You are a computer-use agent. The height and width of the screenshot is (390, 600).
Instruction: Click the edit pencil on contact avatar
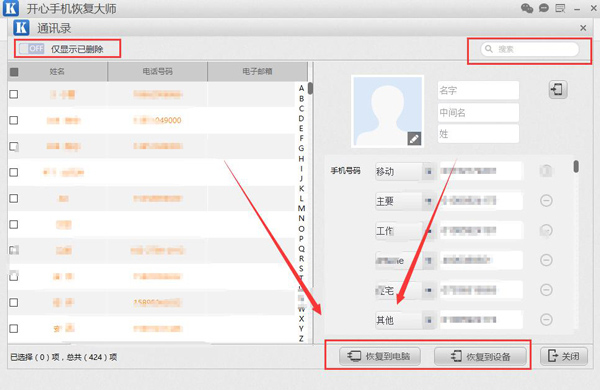point(414,139)
